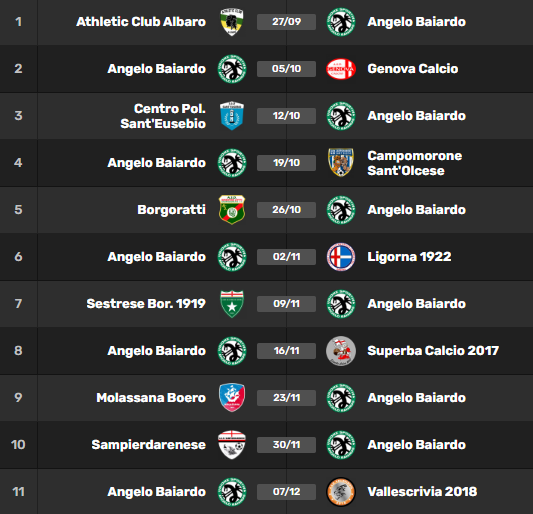The image size is (533, 514).
Task: Select the Borgoratti shield logo
Action: click(232, 209)
